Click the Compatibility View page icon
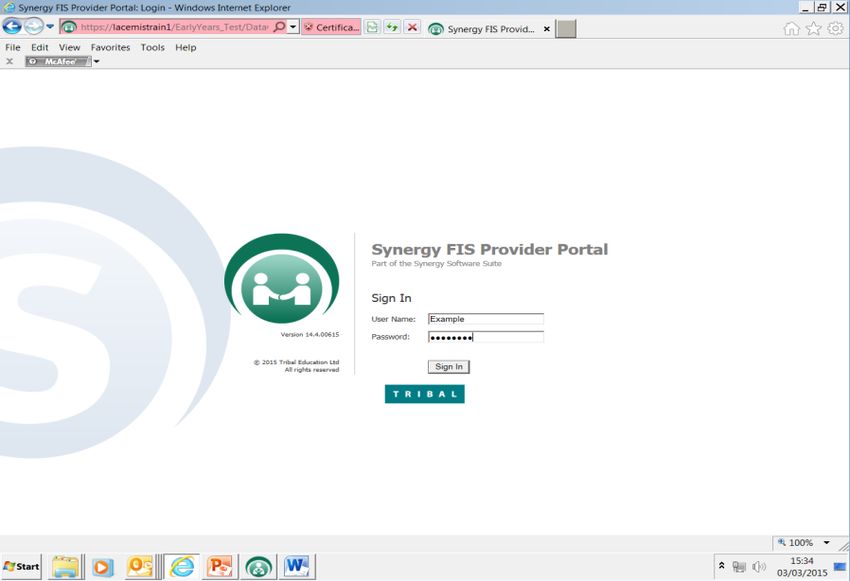This screenshot has width=850, height=581. point(372,27)
